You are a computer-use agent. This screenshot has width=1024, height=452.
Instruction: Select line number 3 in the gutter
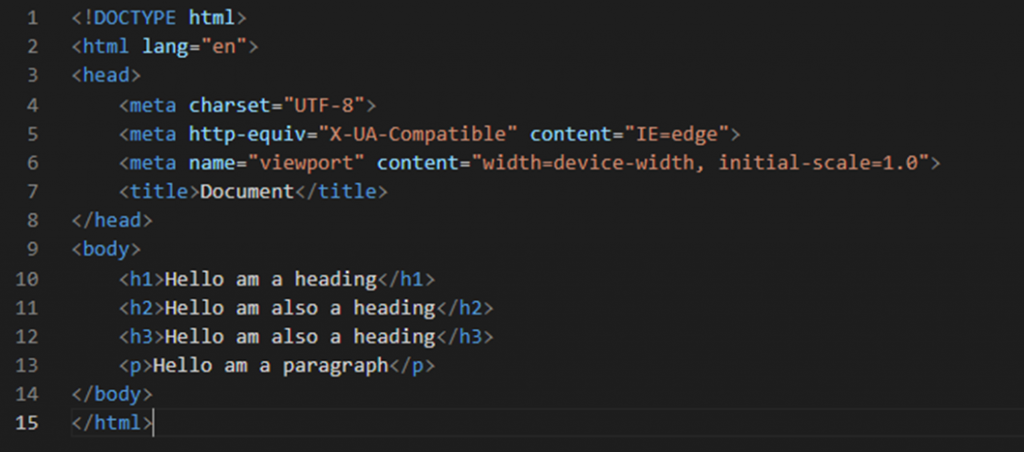point(33,75)
